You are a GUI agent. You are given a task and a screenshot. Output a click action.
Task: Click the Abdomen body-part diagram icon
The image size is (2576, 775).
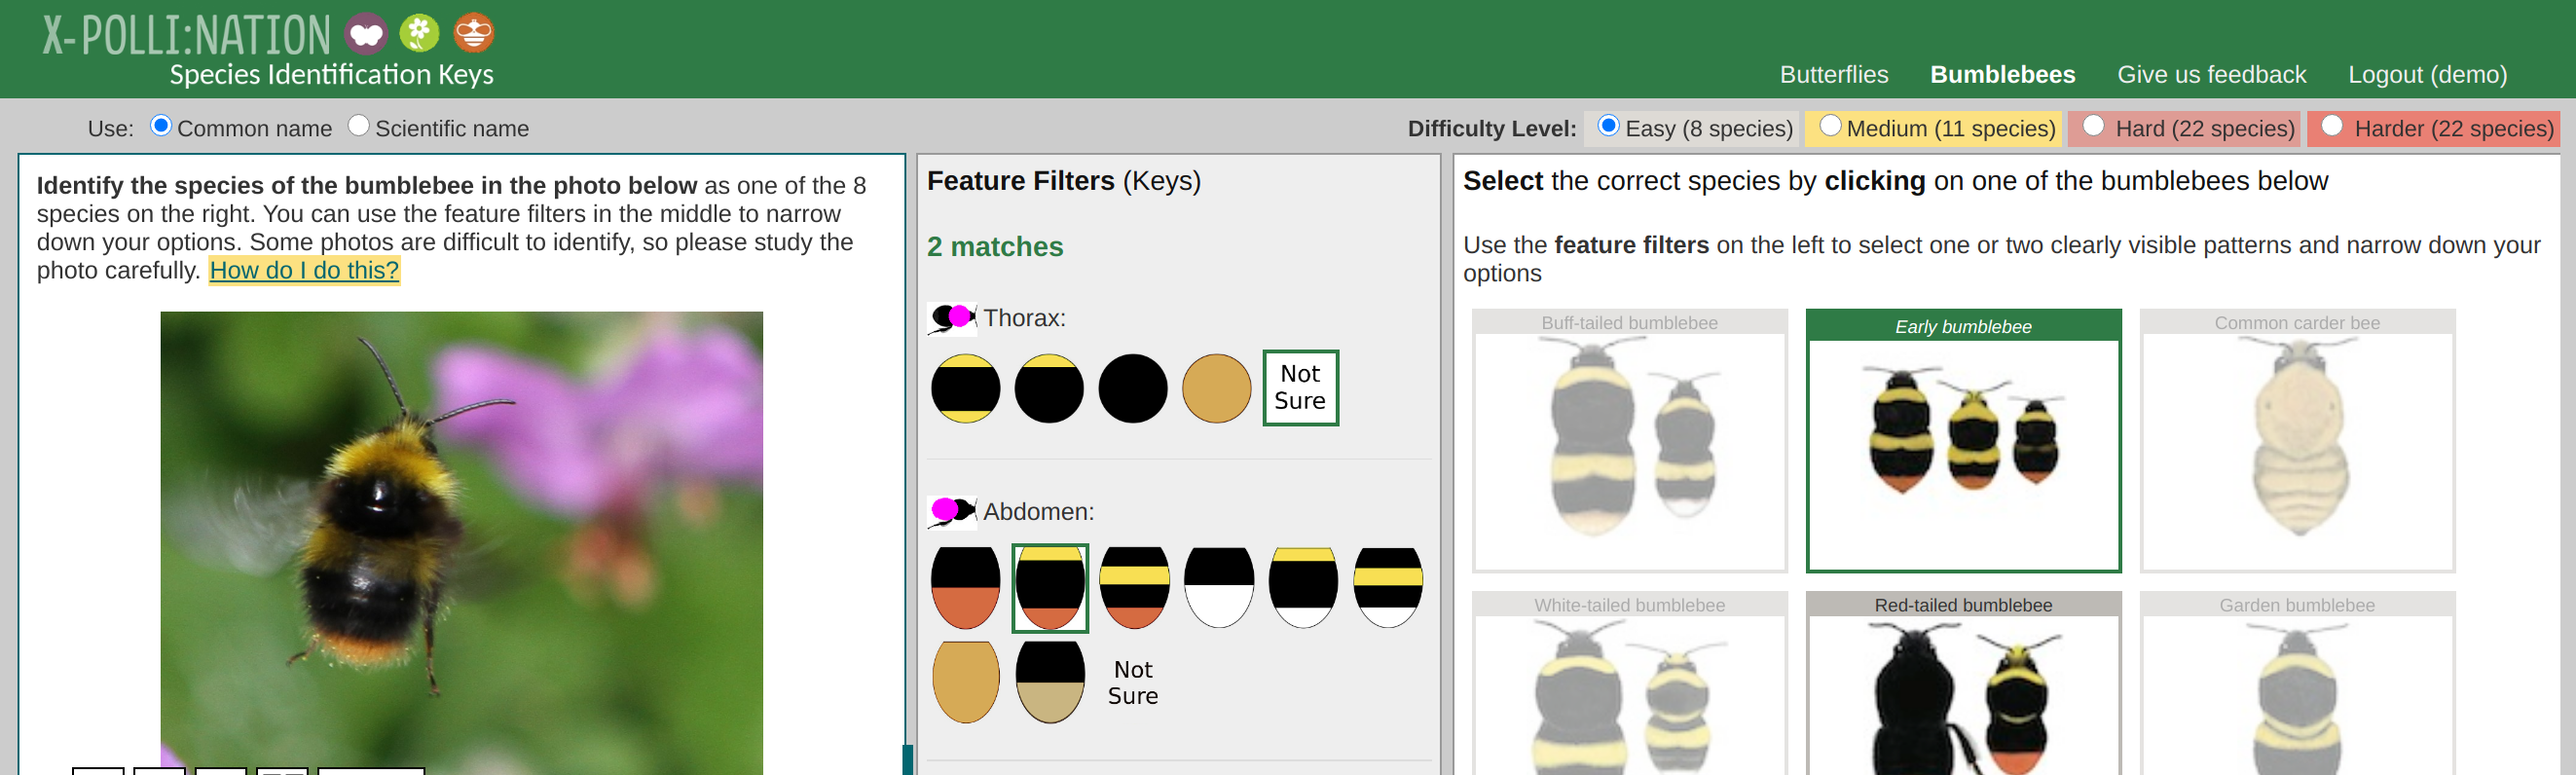pyautogui.click(x=951, y=512)
